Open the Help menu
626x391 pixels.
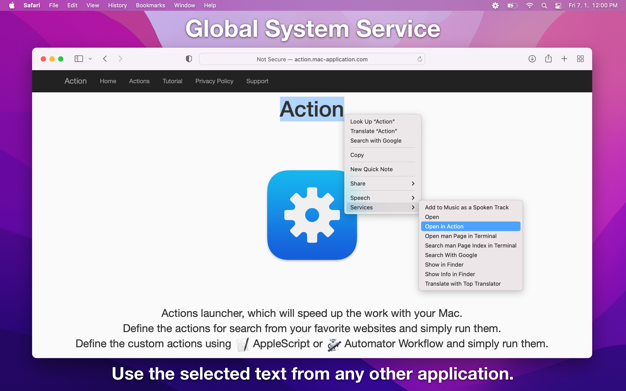pos(210,6)
